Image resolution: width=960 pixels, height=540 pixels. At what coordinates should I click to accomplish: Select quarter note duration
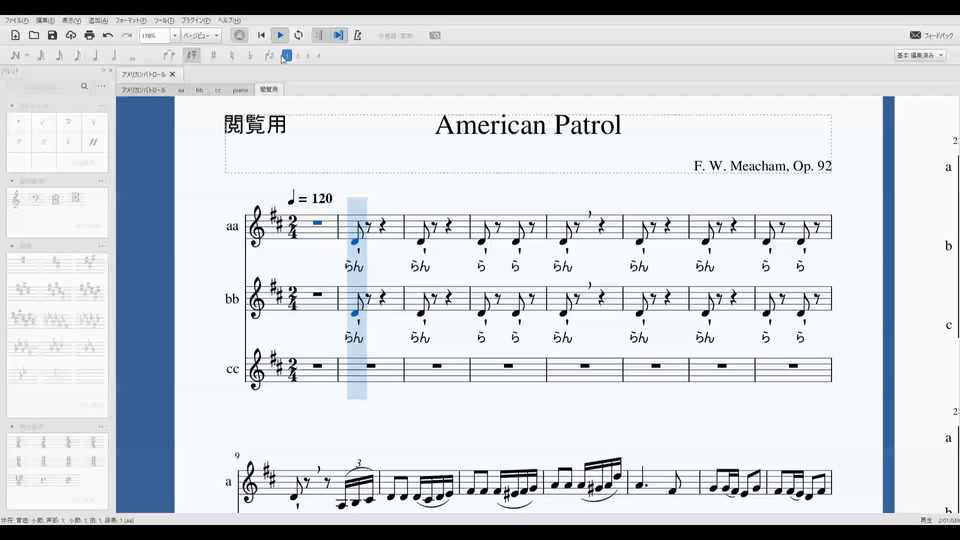tap(96, 56)
